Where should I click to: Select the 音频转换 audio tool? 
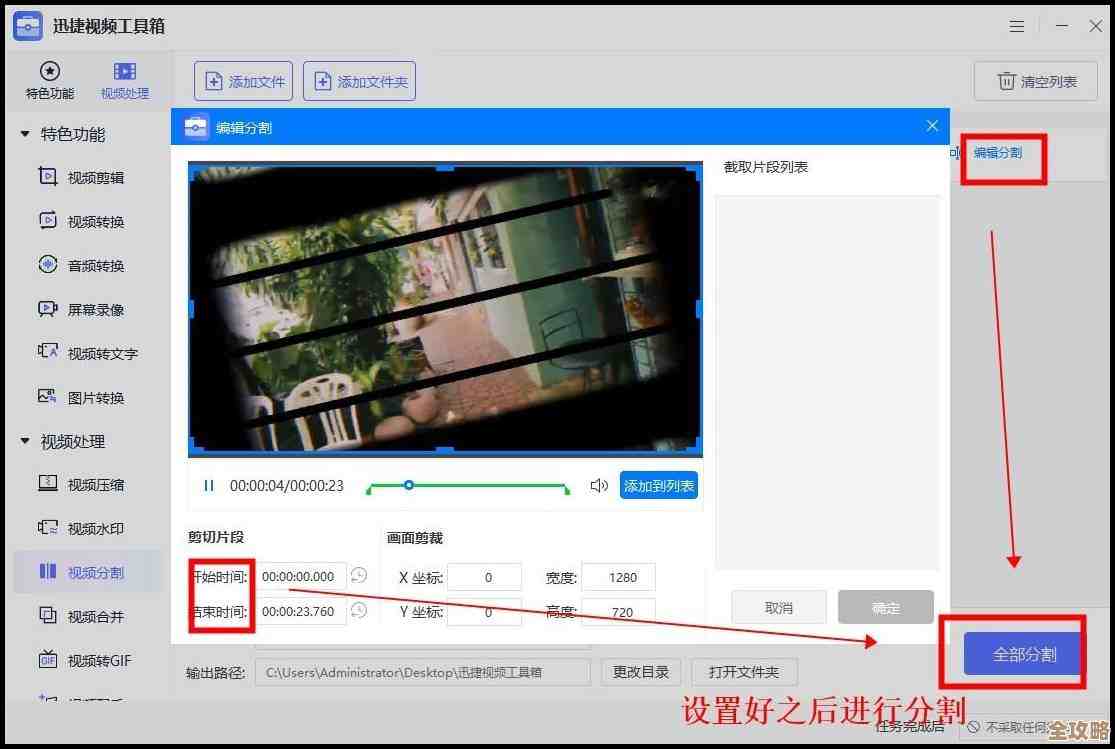pos(95,265)
